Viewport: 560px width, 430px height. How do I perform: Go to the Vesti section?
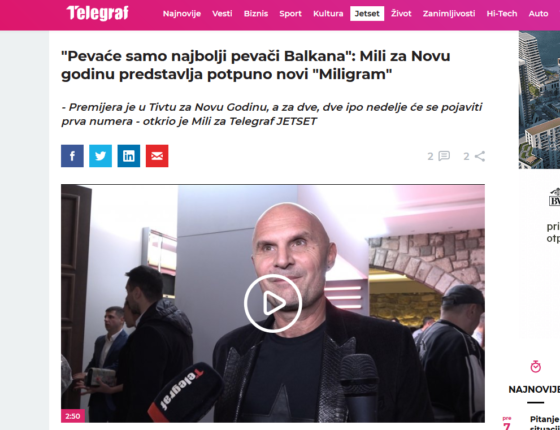pyautogui.click(x=222, y=14)
